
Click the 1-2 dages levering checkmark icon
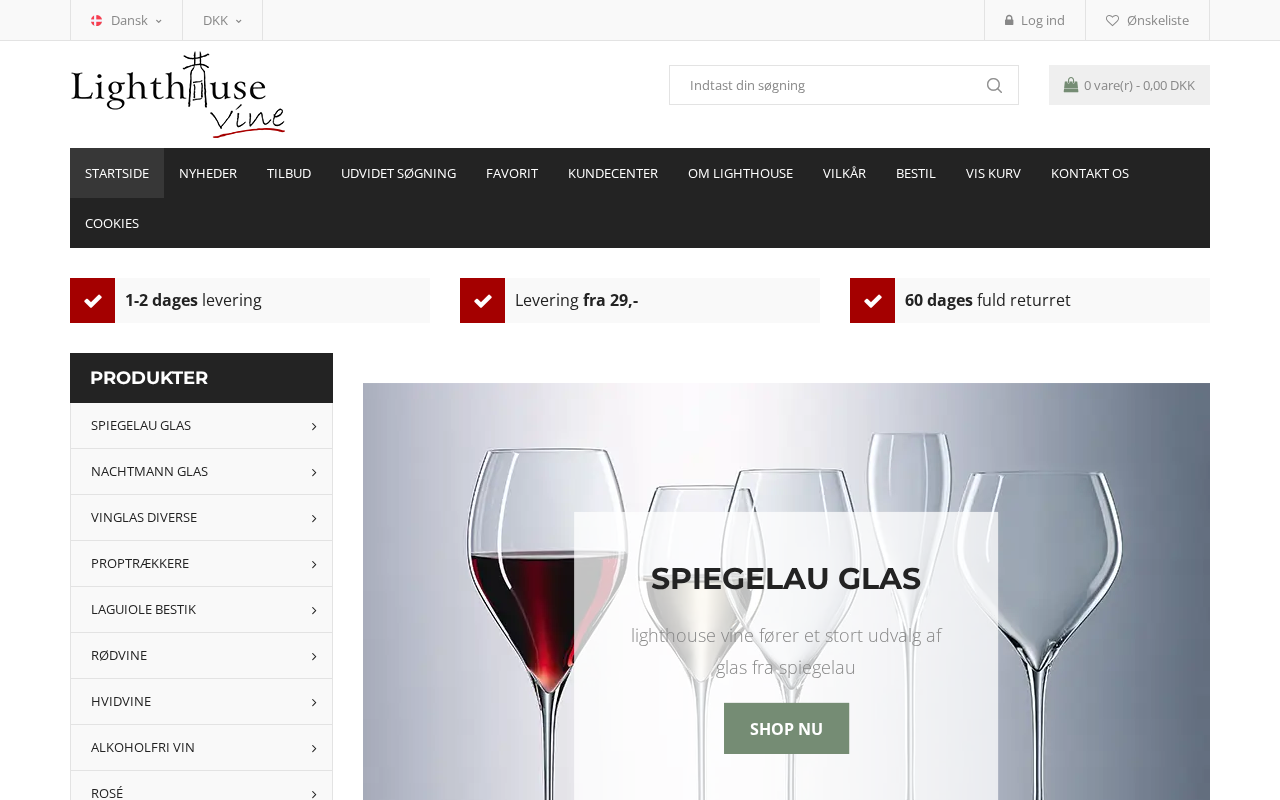point(92,300)
